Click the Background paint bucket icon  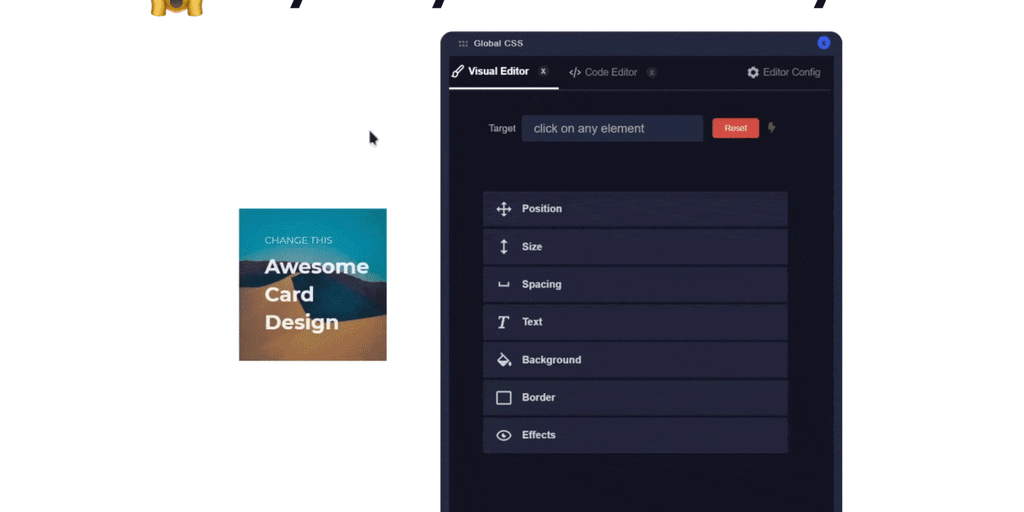[x=504, y=360]
